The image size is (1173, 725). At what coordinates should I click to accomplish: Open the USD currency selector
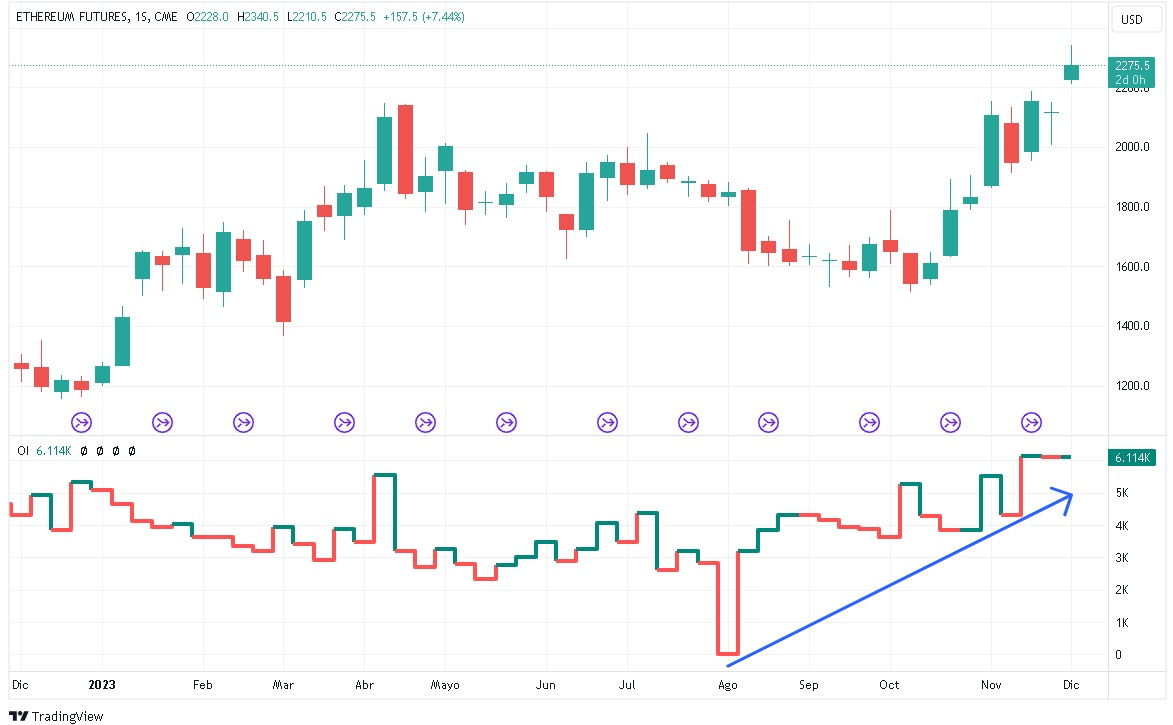(1131, 19)
